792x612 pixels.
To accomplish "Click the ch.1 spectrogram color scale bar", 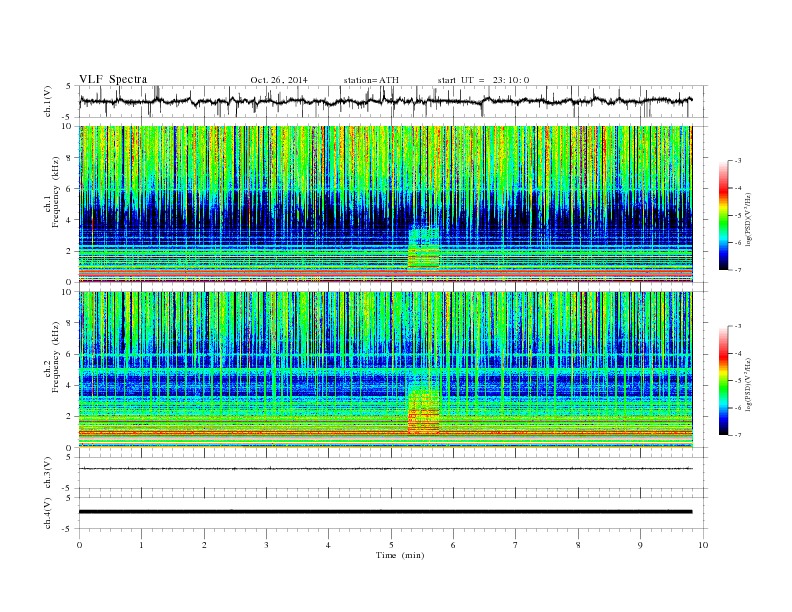I will pos(723,216).
